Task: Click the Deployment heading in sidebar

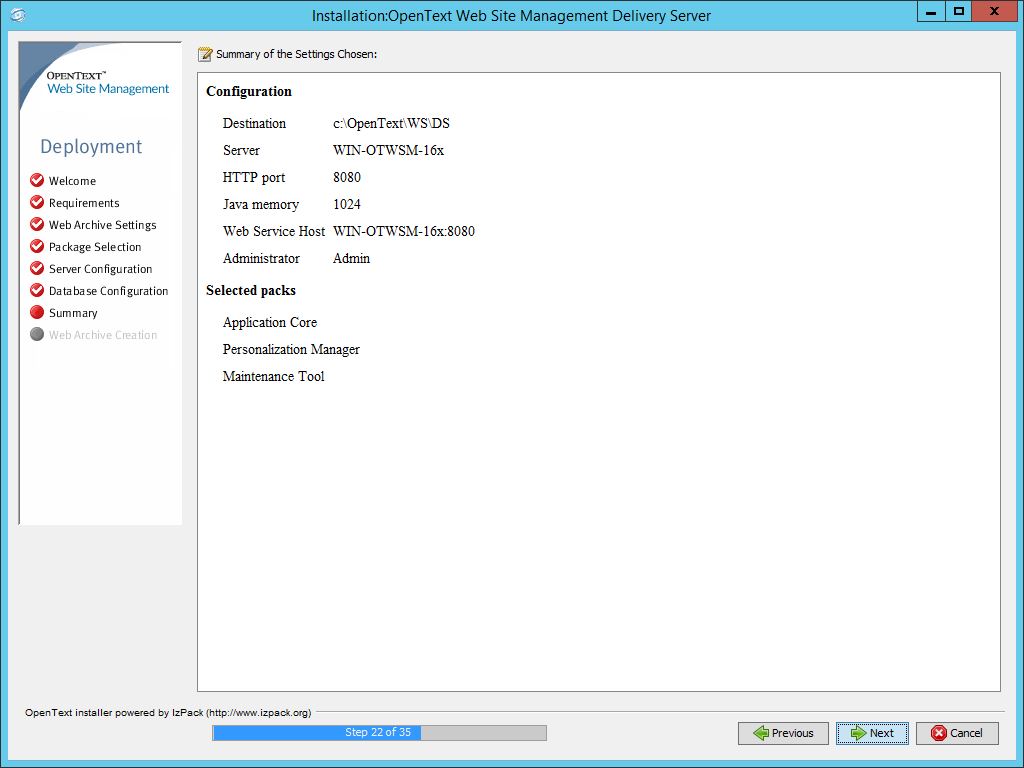Action: pos(91,146)
